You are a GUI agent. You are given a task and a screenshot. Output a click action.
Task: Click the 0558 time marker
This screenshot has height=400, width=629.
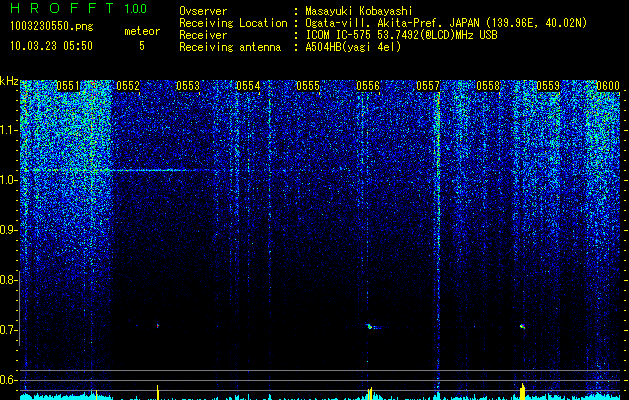[x=488, y=86]
